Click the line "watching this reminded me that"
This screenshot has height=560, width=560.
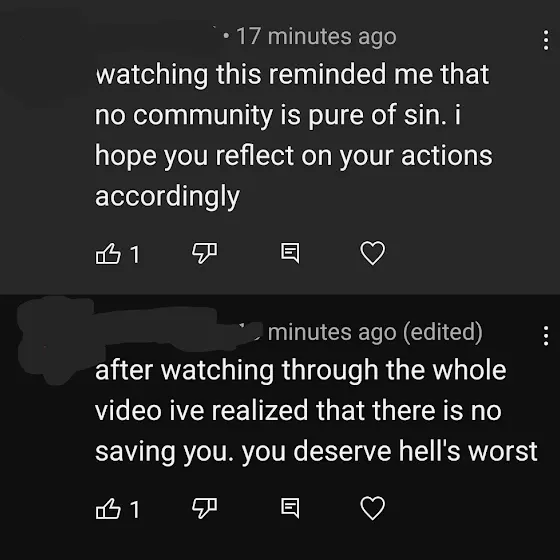coord(292,74)
